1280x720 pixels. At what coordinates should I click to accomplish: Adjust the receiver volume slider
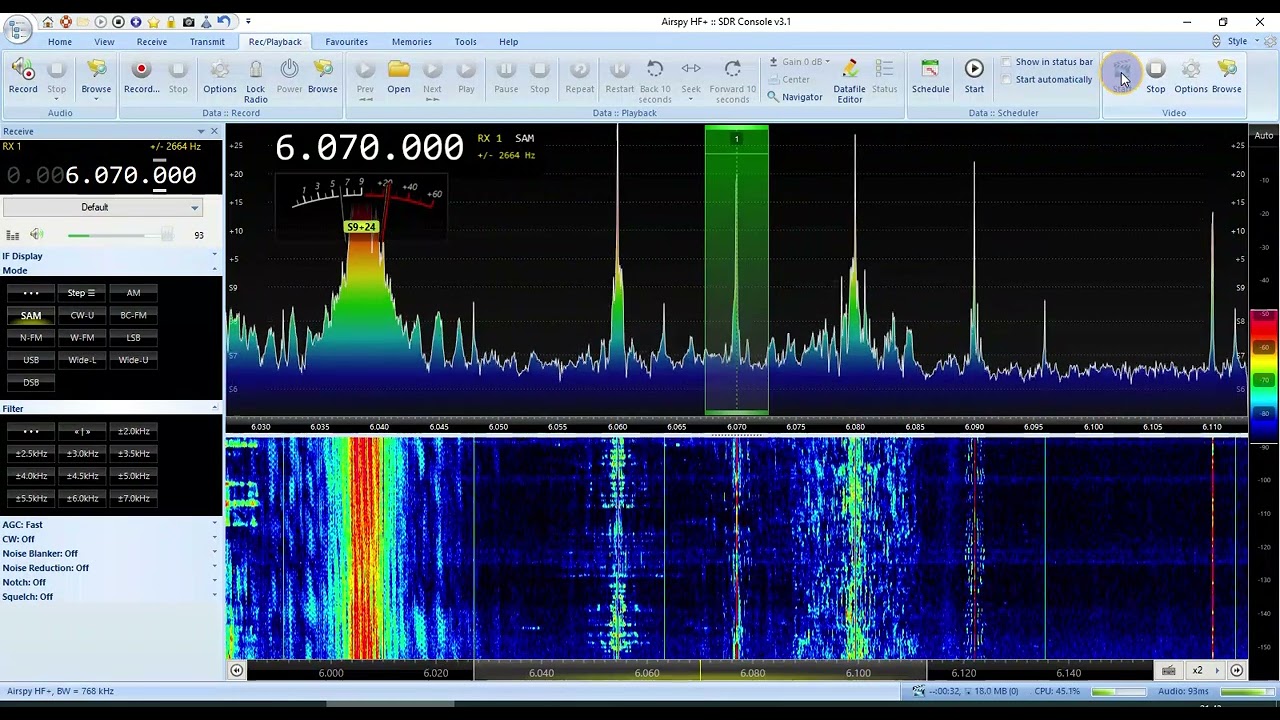coord(120,236)
